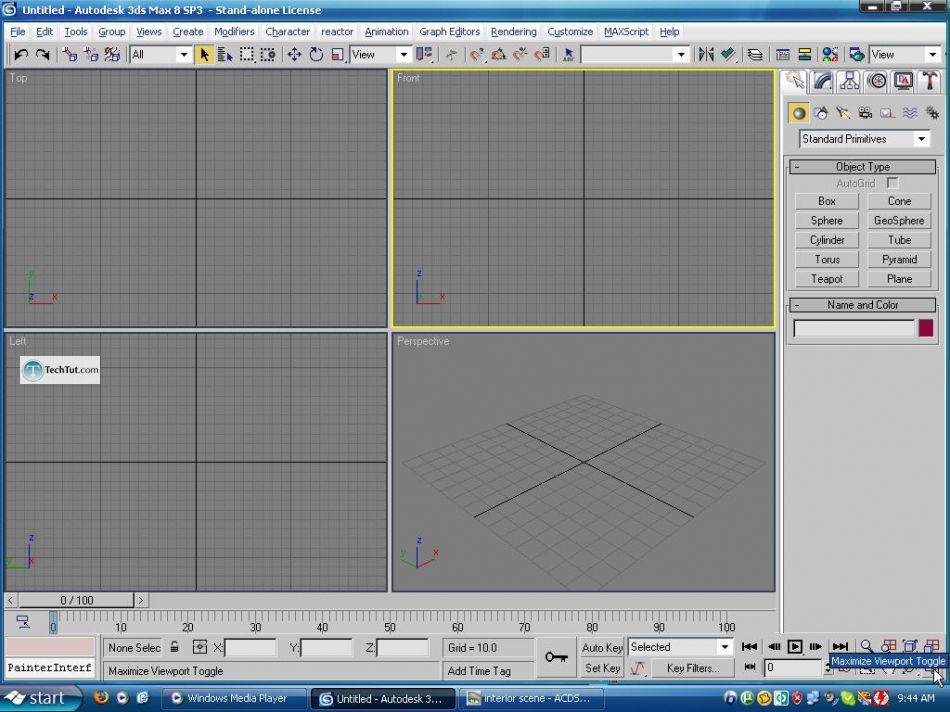Image resolution: width=950 pixels, height=712 pixels.
Task: Toggle Spinner Snap in the toolbar
Action: pyautogui.click(x=542, y=55)
